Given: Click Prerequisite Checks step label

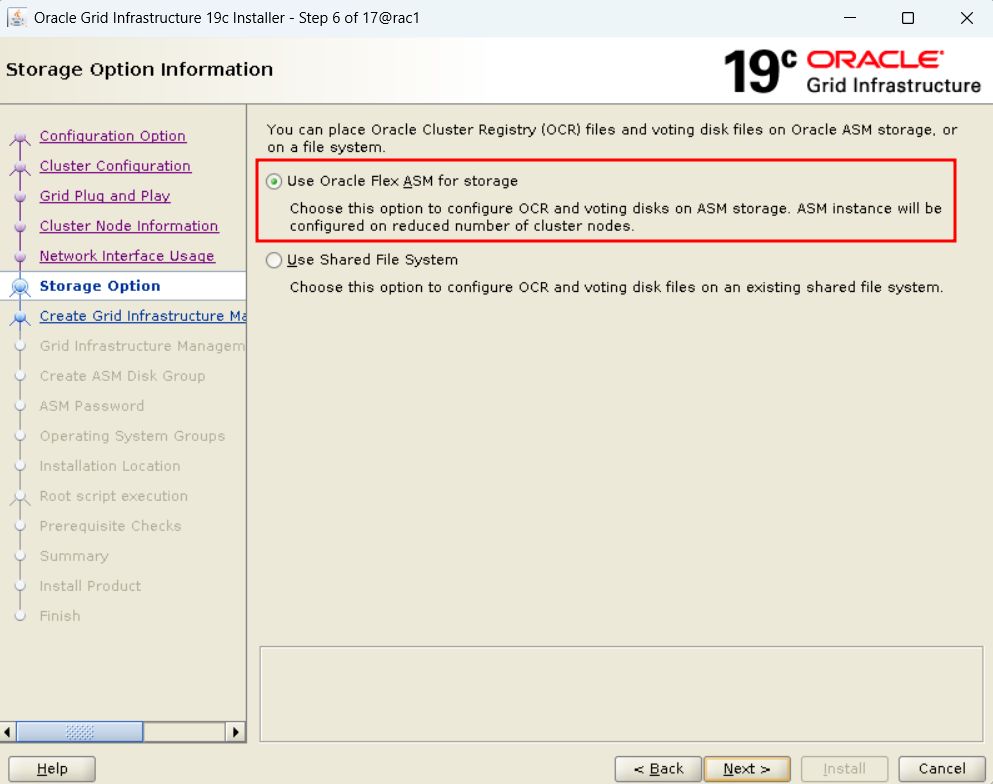Looking at the screenshot, I should (110, 526).
